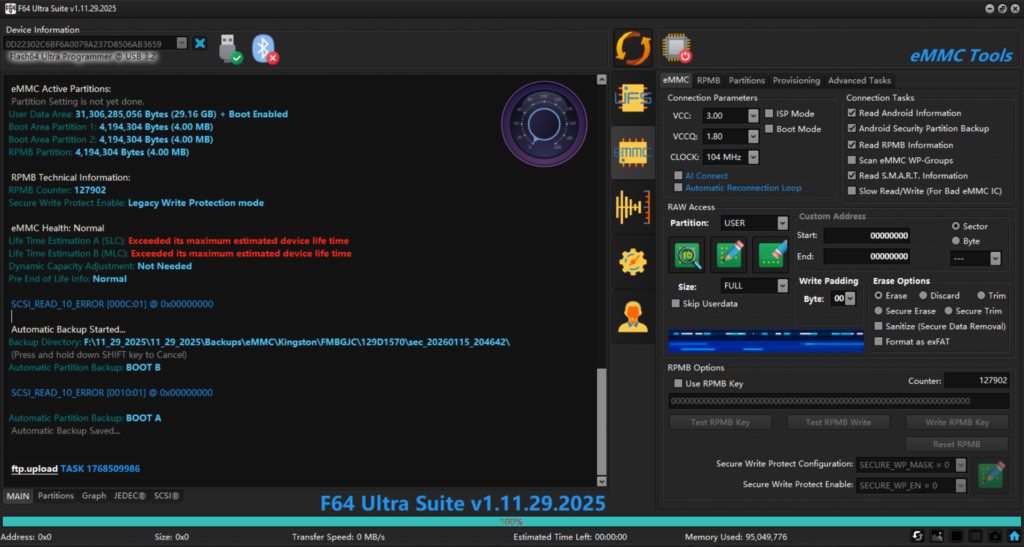
Task: Click the RPMB Counter input field
Action: (x=977, y=381)
